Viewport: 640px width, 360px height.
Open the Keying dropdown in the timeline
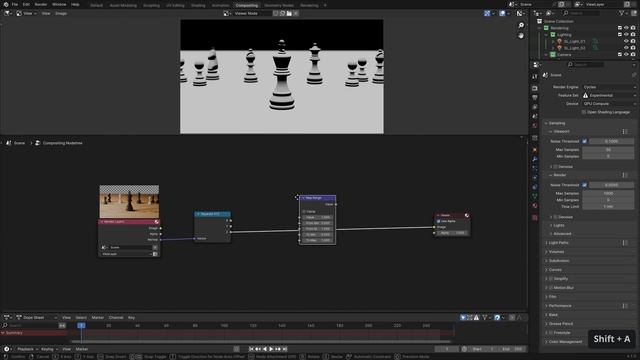tap(49, 349)
